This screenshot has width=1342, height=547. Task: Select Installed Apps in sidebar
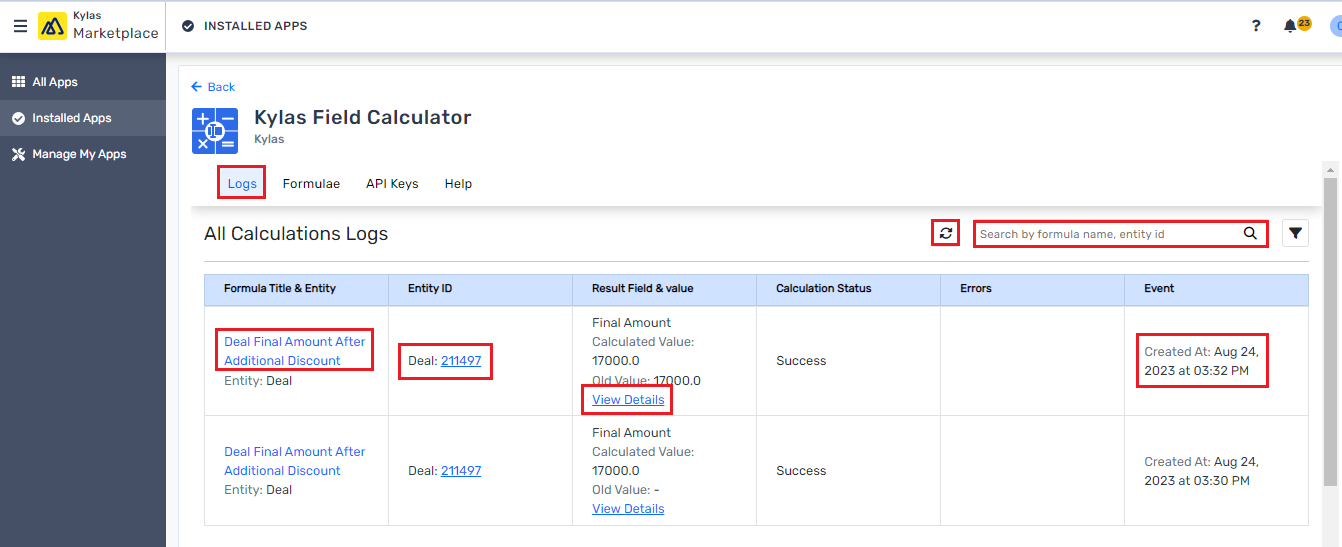pyautogui.click(x=71, y=118)
